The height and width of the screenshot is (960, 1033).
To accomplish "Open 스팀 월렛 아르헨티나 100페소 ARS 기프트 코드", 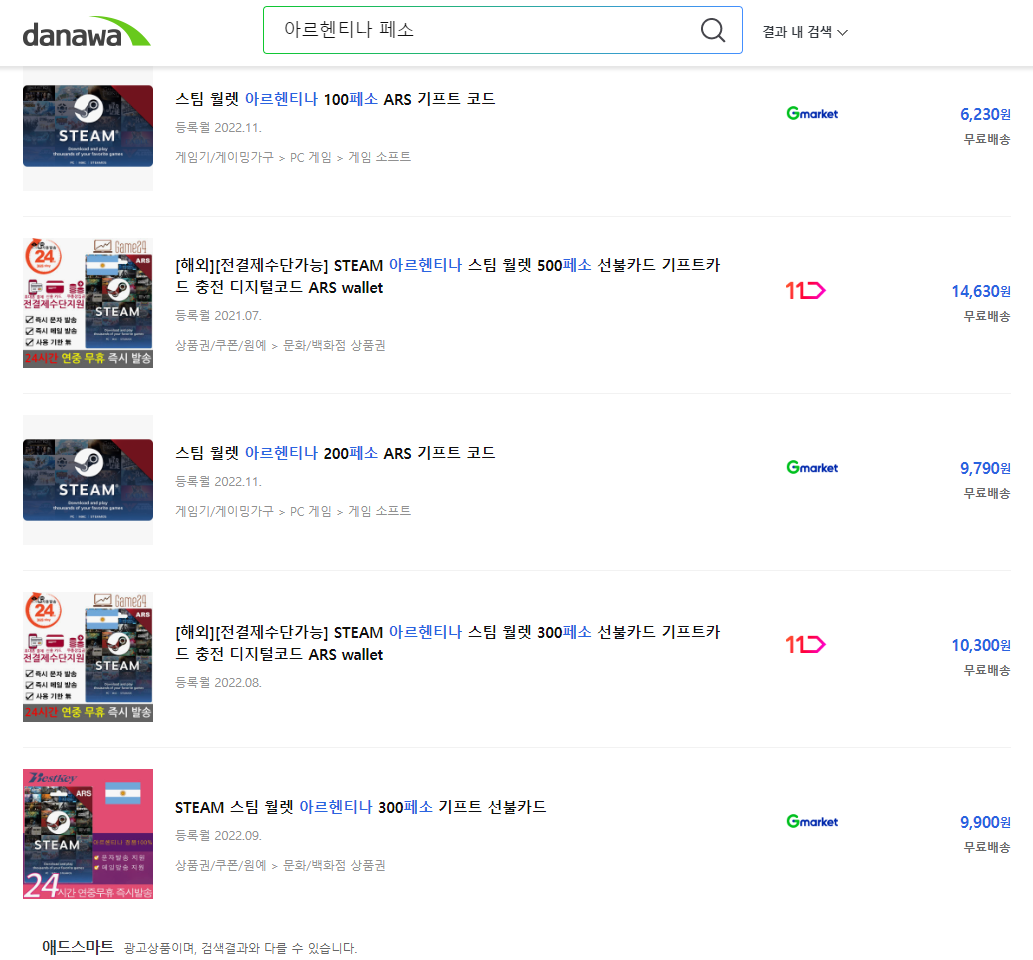I will [x=335, y=99].
